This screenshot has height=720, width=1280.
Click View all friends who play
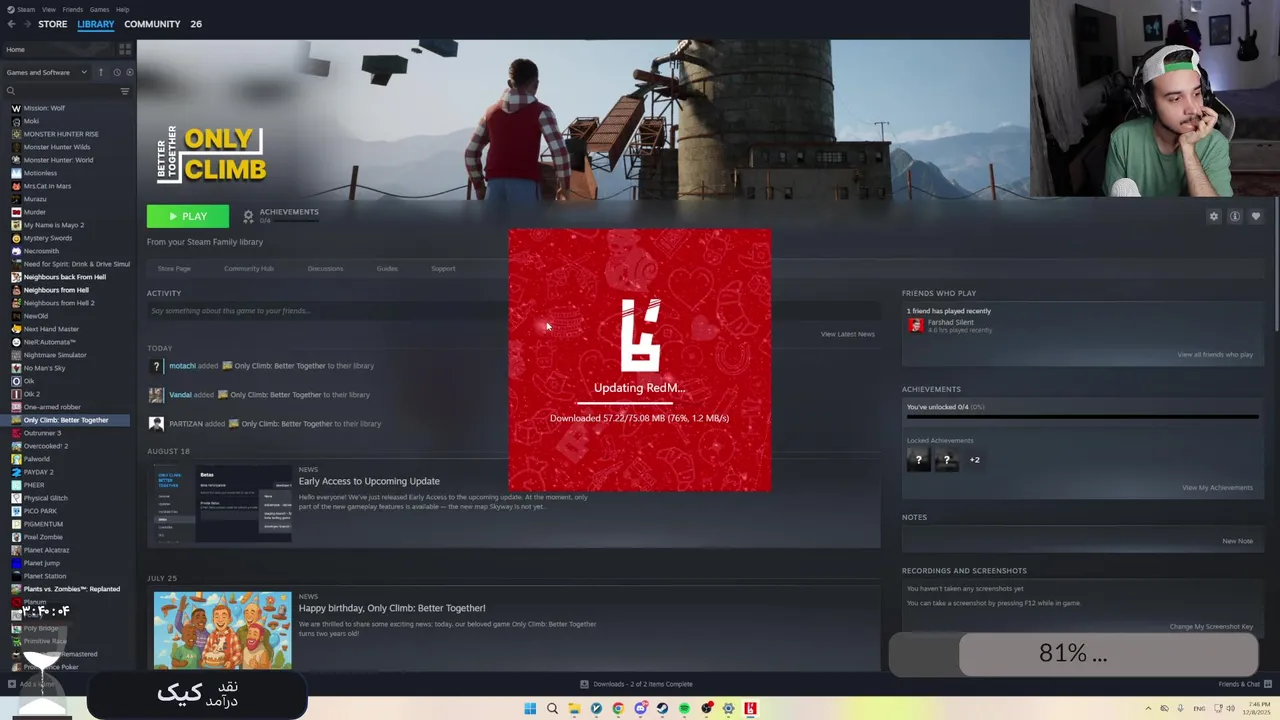(1215, 354)
